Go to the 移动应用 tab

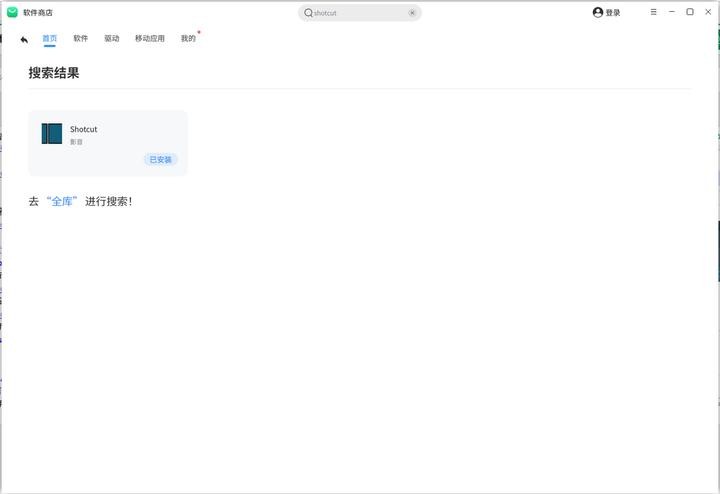[x=150, y=39]
